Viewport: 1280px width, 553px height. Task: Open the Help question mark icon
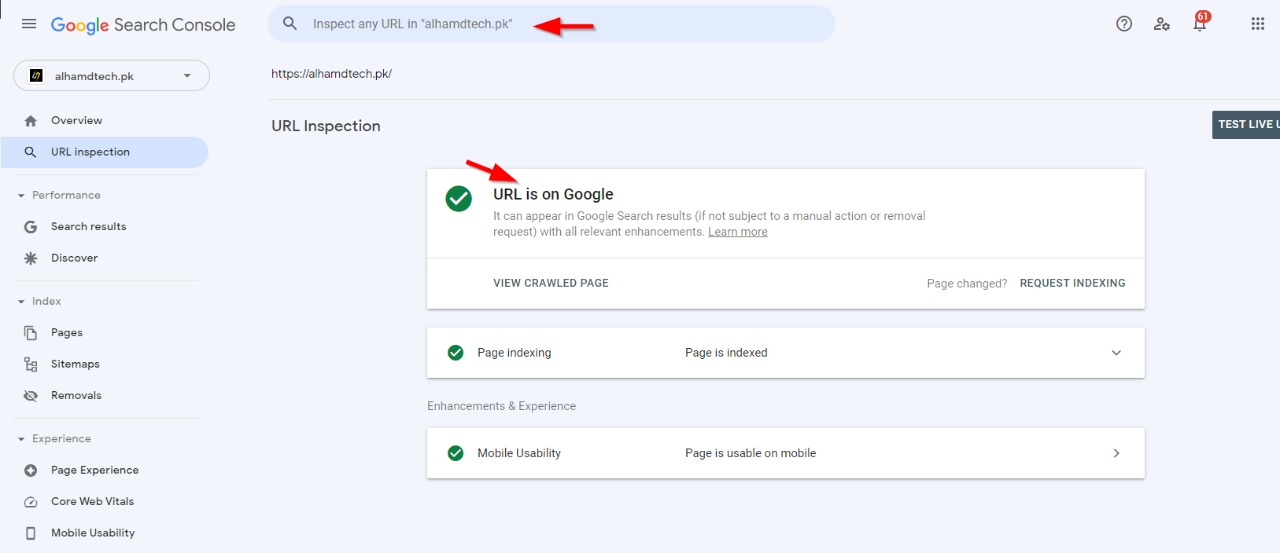coord(1124,24)
